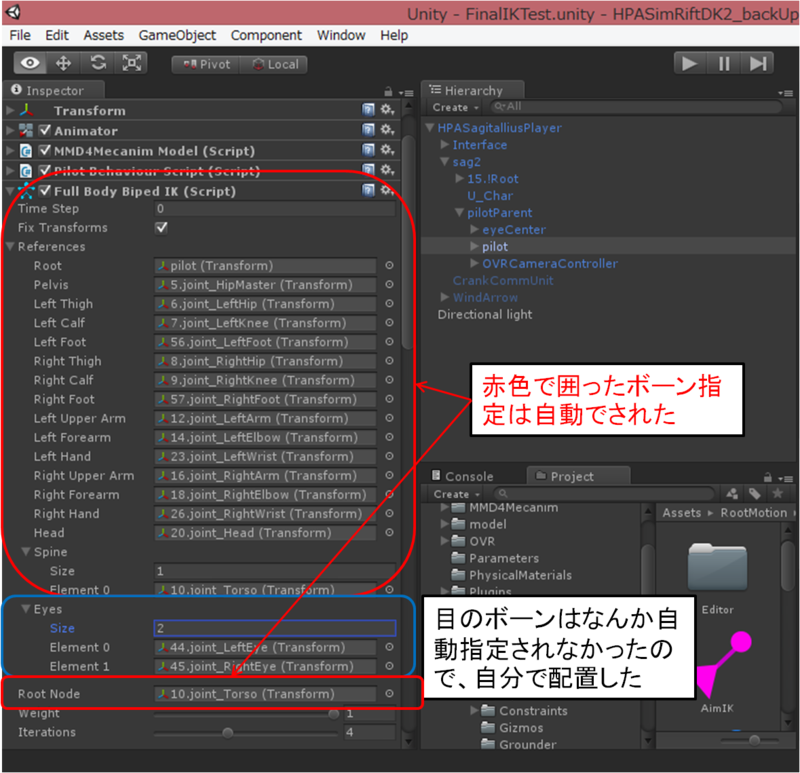Open Animator component gear menu
This screenshot has width=800, height=773.
387,130
